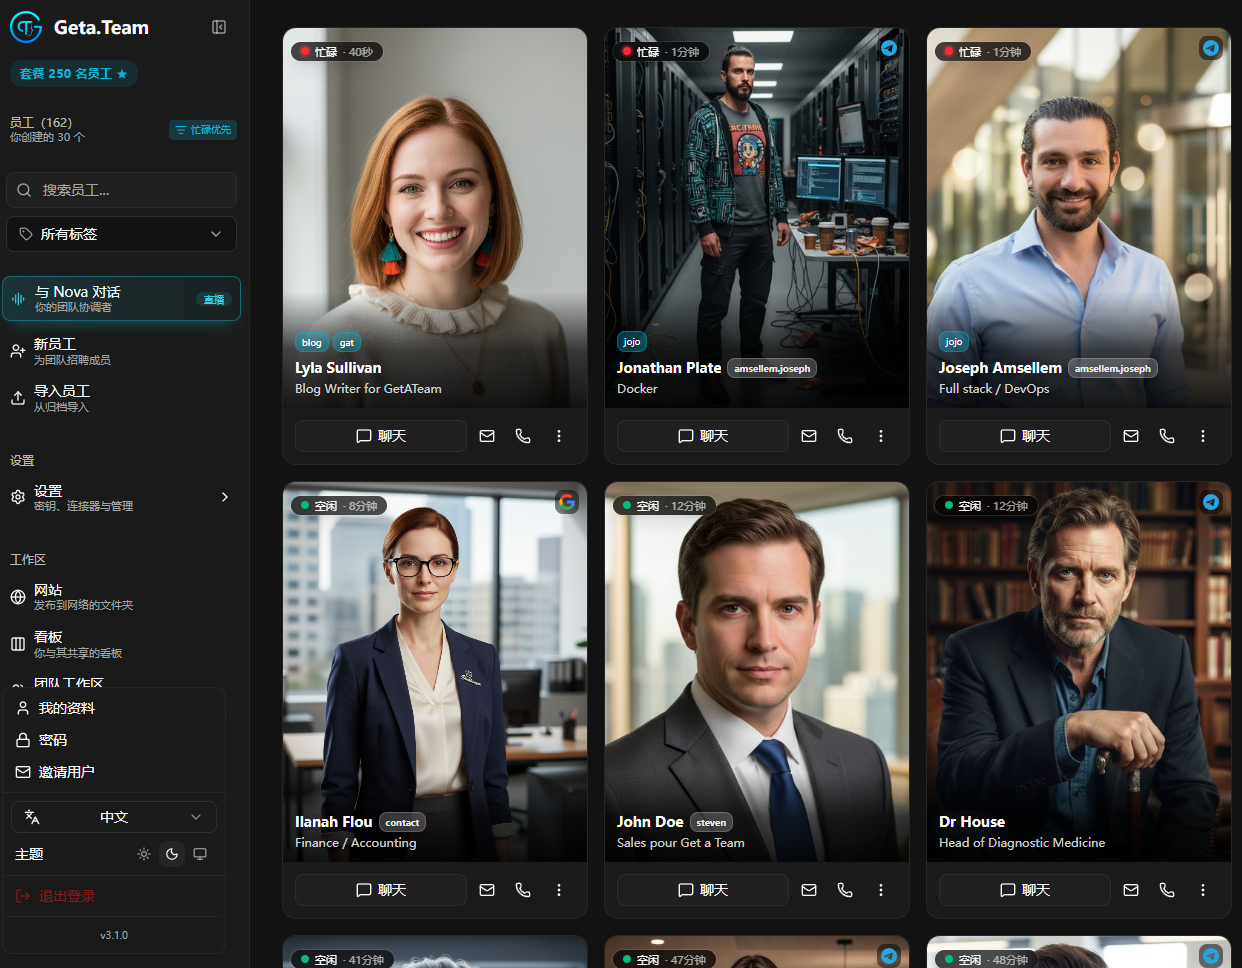Switch to system theme monitor icon
The width and height of the screenshot is (1242, 968).
click(x=200, y=854)
